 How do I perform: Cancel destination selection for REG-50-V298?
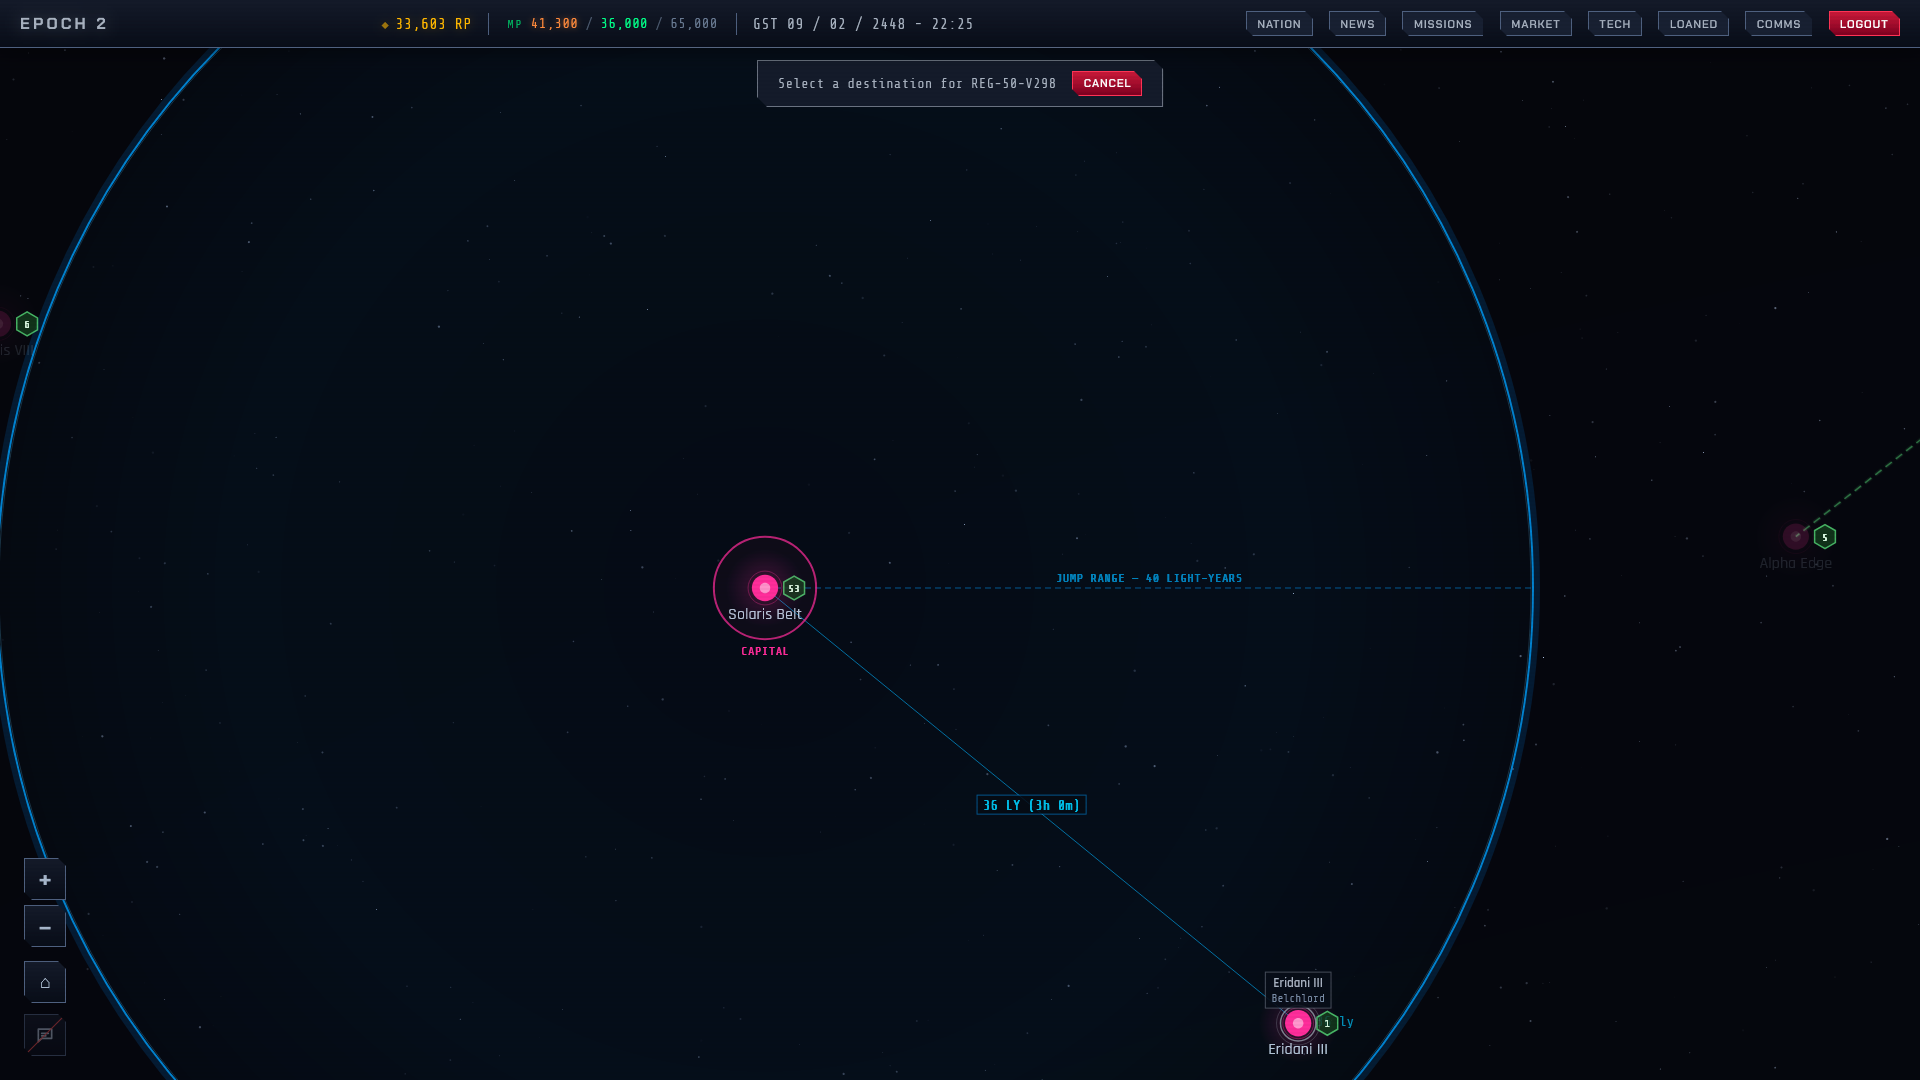(x=1106, y=83)
